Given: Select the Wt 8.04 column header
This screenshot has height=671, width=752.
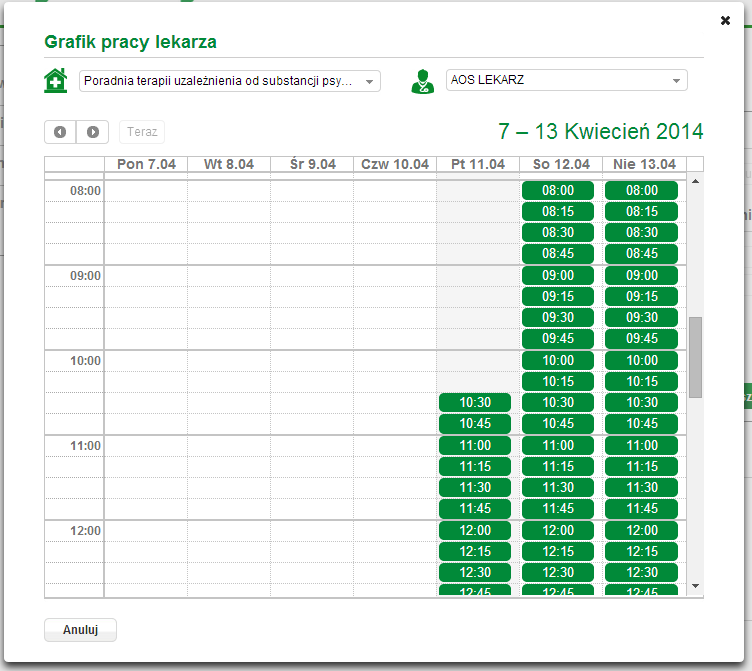Looking at the screenshot, I should tap(229, 164).
